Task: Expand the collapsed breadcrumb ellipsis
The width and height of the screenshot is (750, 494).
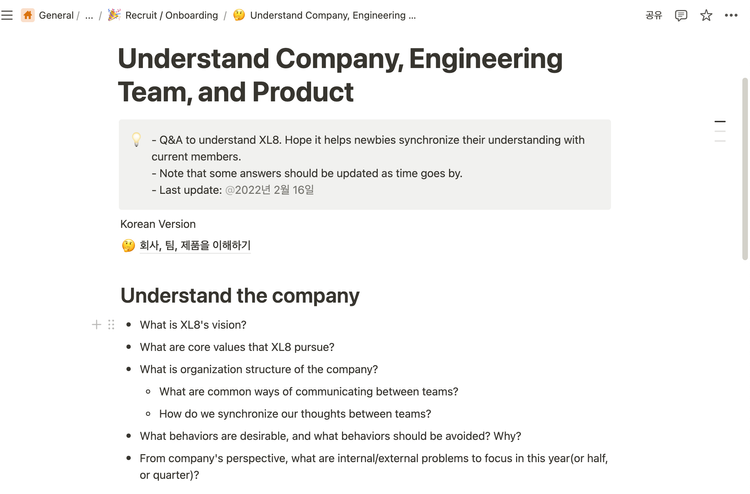Action: click(x=89, y=15)
